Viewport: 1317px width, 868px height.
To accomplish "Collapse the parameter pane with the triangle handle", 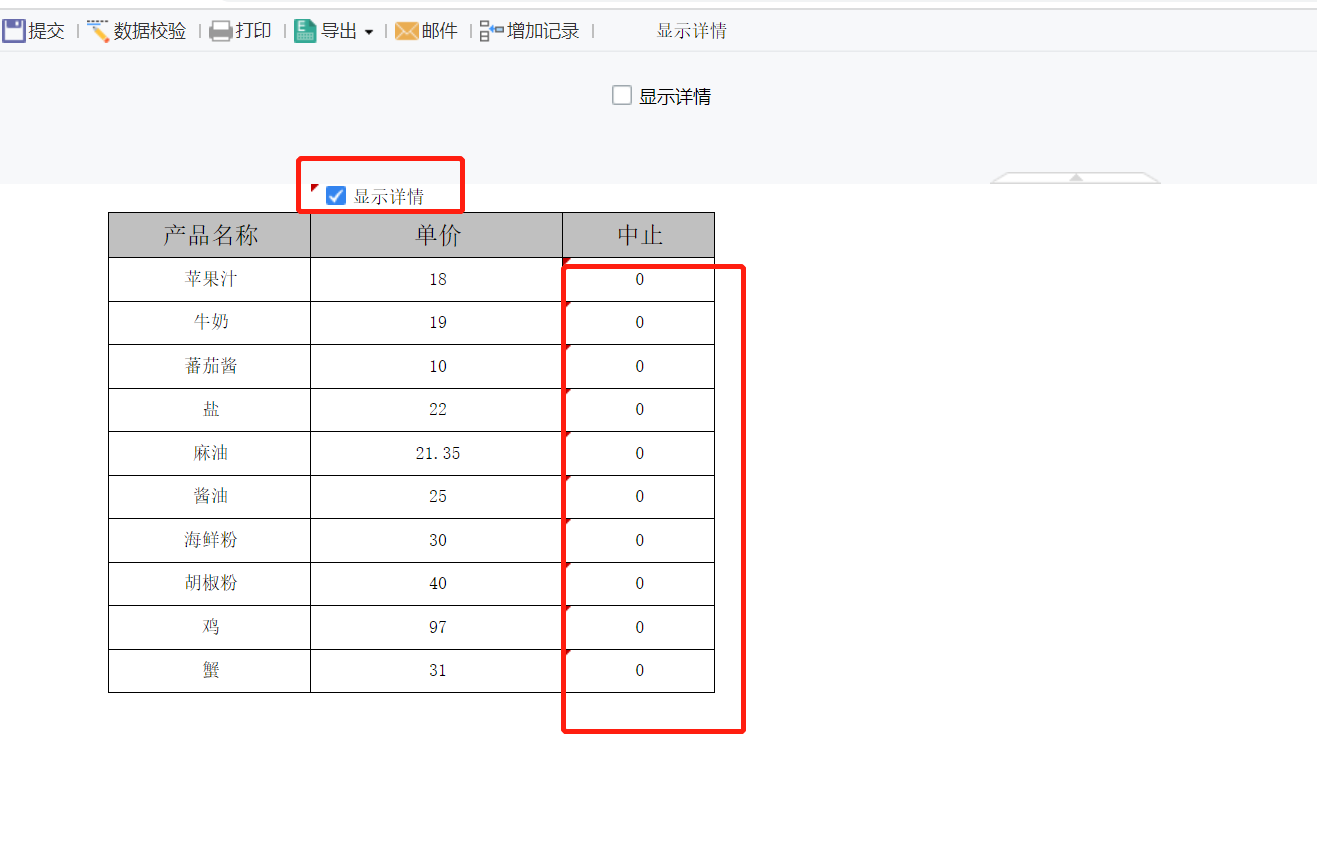I will coord(1076,177).
